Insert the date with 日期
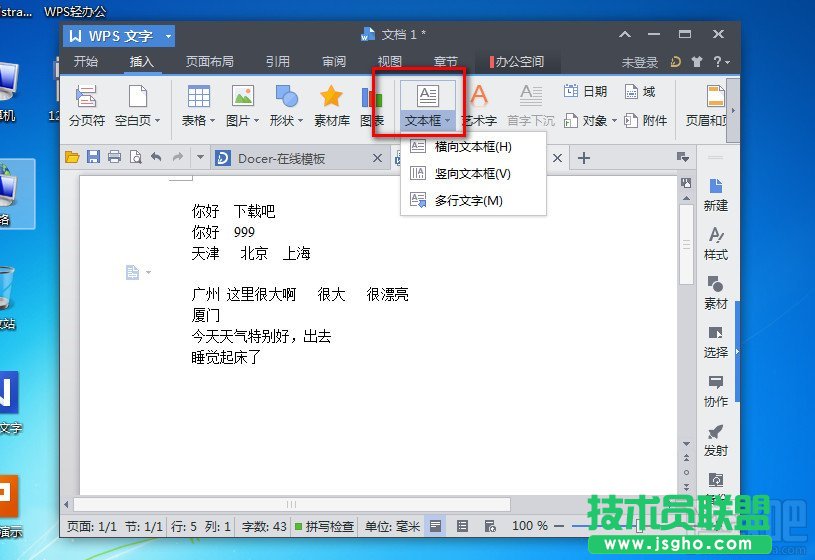The width and height of the screenshot is (815, 560). [585, 92]
